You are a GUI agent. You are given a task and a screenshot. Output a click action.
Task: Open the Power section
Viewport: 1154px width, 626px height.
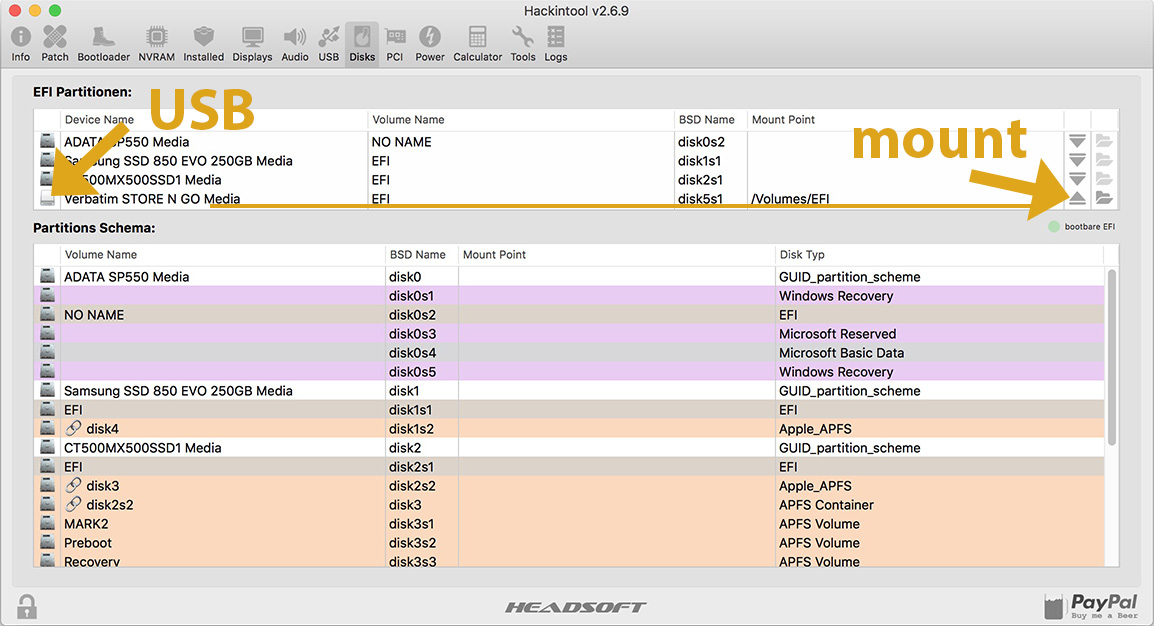(430, 44)
